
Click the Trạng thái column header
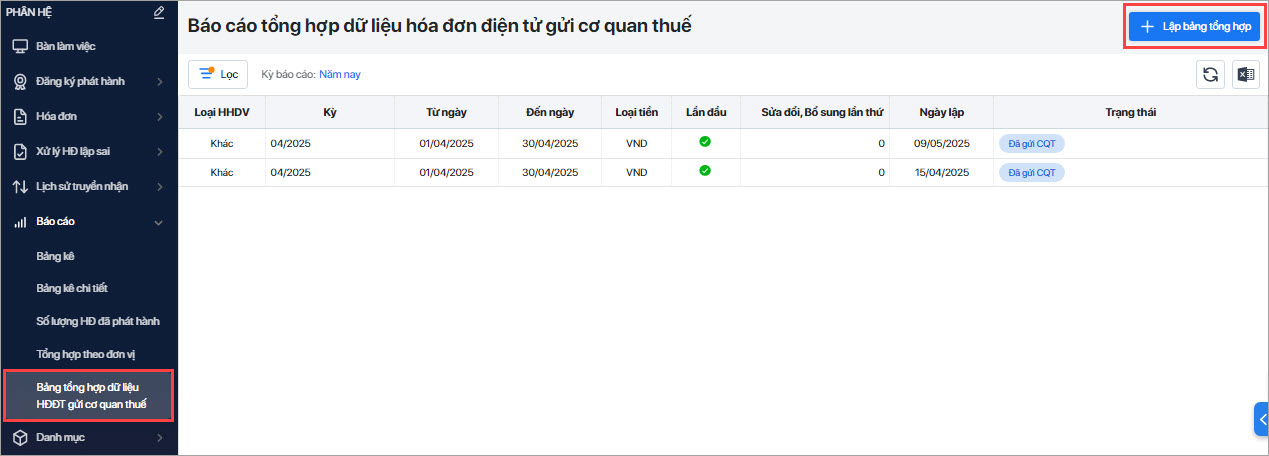pos(1131,113)
